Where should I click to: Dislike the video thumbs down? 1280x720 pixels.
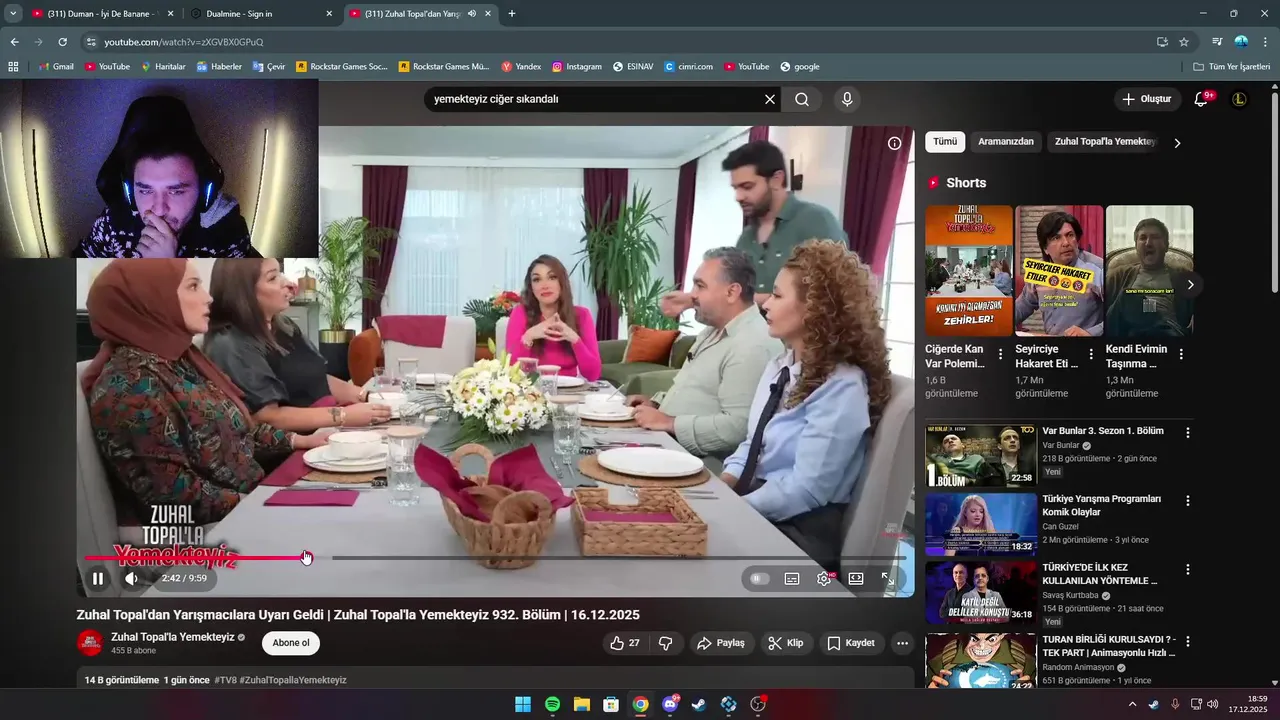[665, 643]
